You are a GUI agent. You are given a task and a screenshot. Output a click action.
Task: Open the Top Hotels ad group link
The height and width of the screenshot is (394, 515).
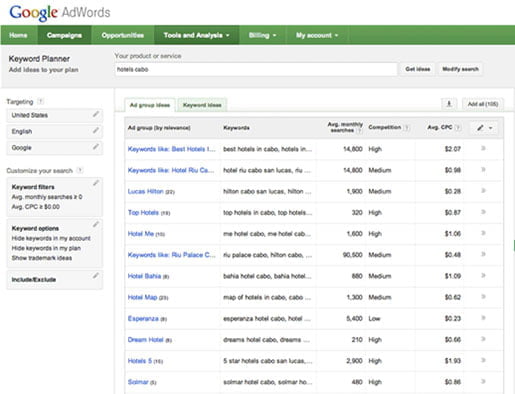143,212
